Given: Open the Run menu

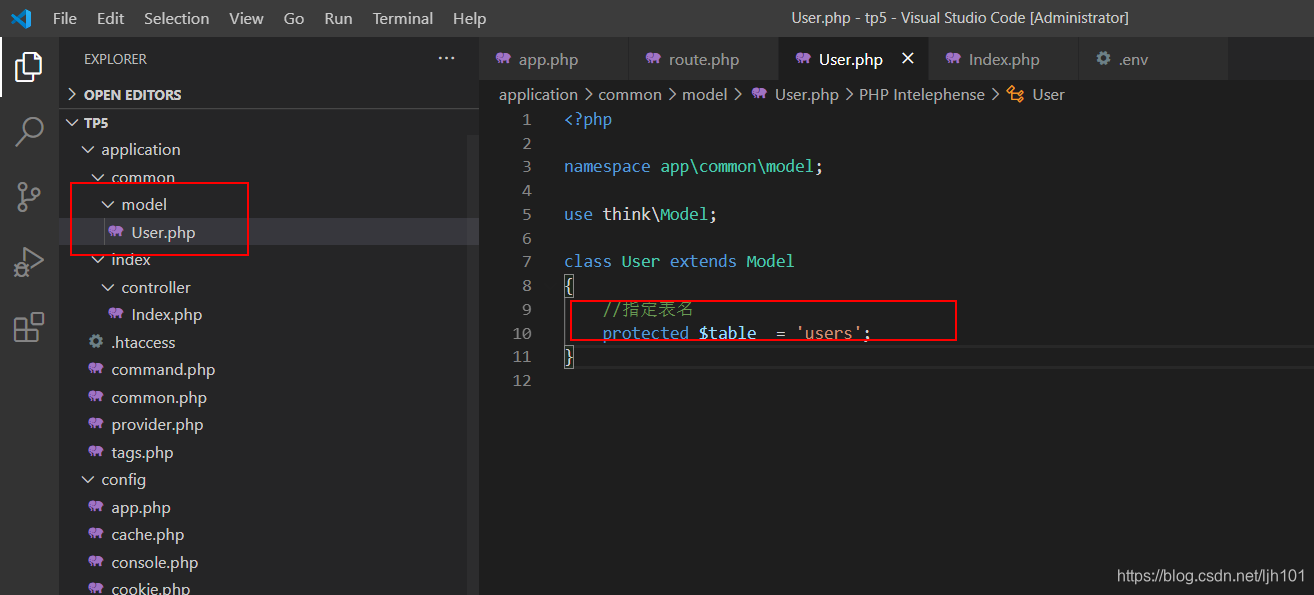Looking at the screenshot, I should coord(338,18).
